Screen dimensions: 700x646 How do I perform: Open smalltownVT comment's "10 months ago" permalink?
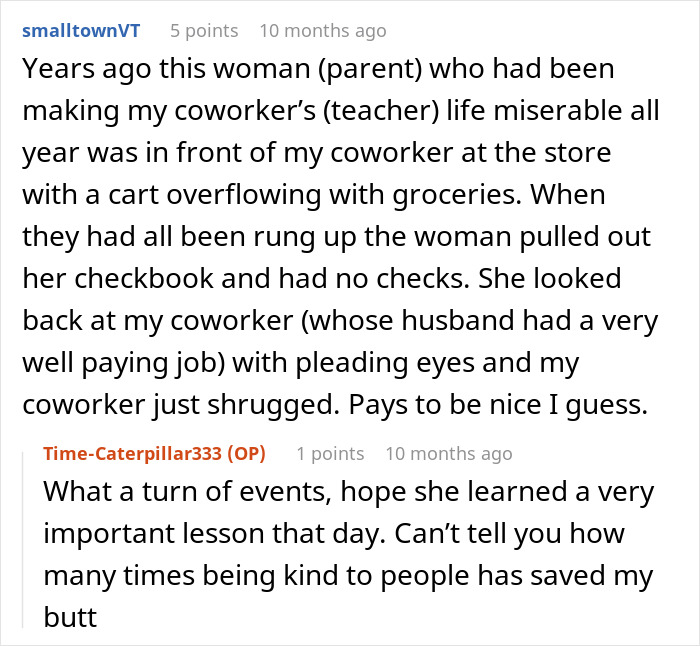322,31
